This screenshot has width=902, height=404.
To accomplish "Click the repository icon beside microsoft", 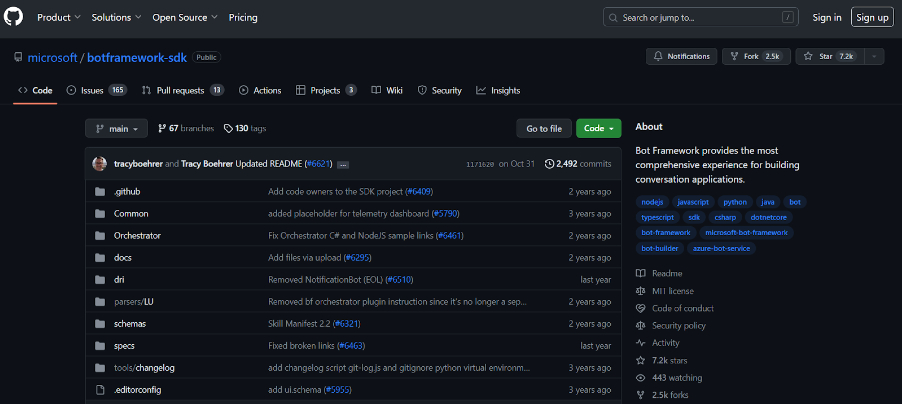I will (x=18, y=58).
